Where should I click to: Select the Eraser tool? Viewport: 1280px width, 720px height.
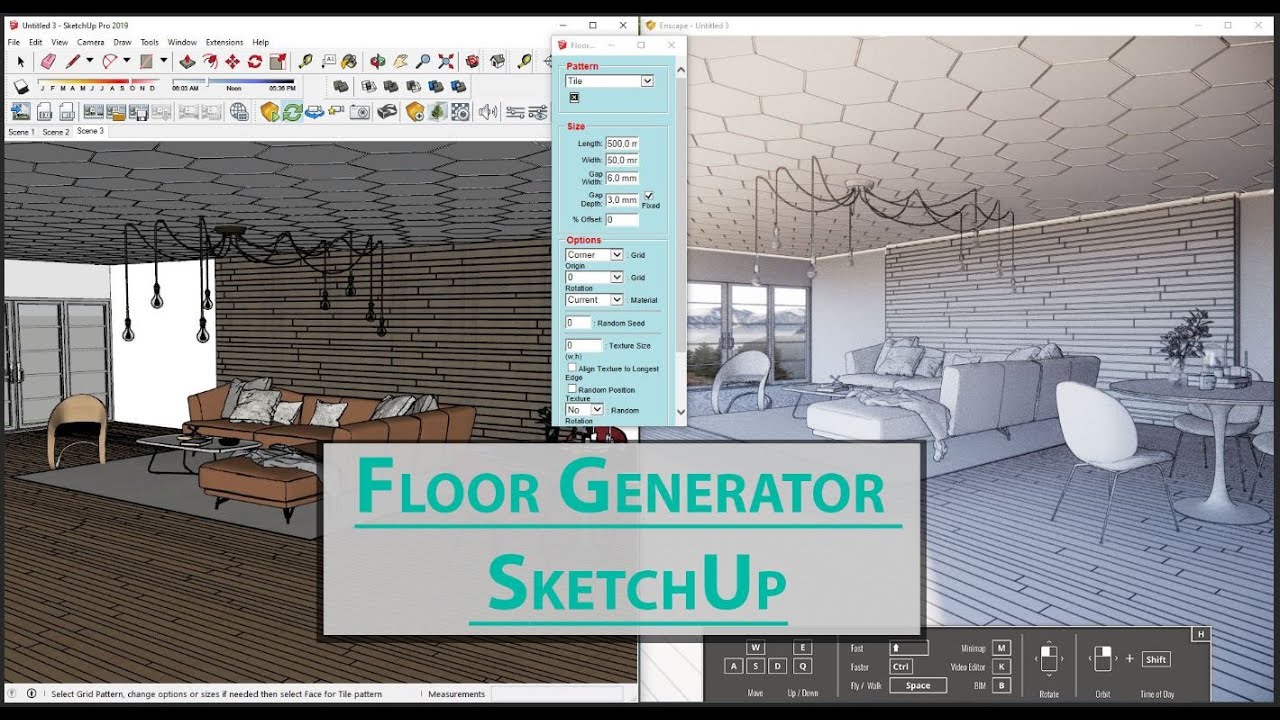click(x=48, y=61)
